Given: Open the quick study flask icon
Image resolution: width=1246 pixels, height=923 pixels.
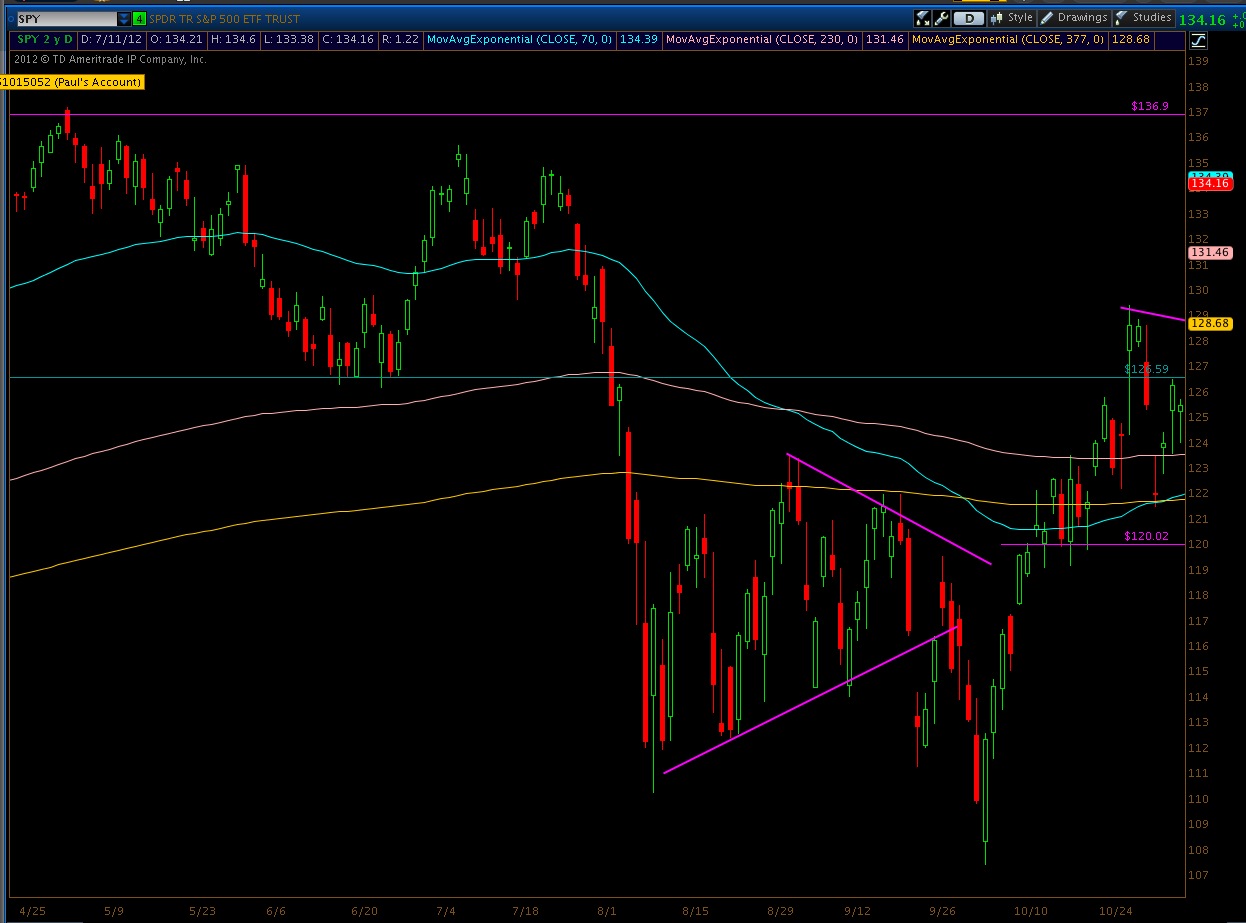Looking at the screenshot, I should tap(922, 18).
